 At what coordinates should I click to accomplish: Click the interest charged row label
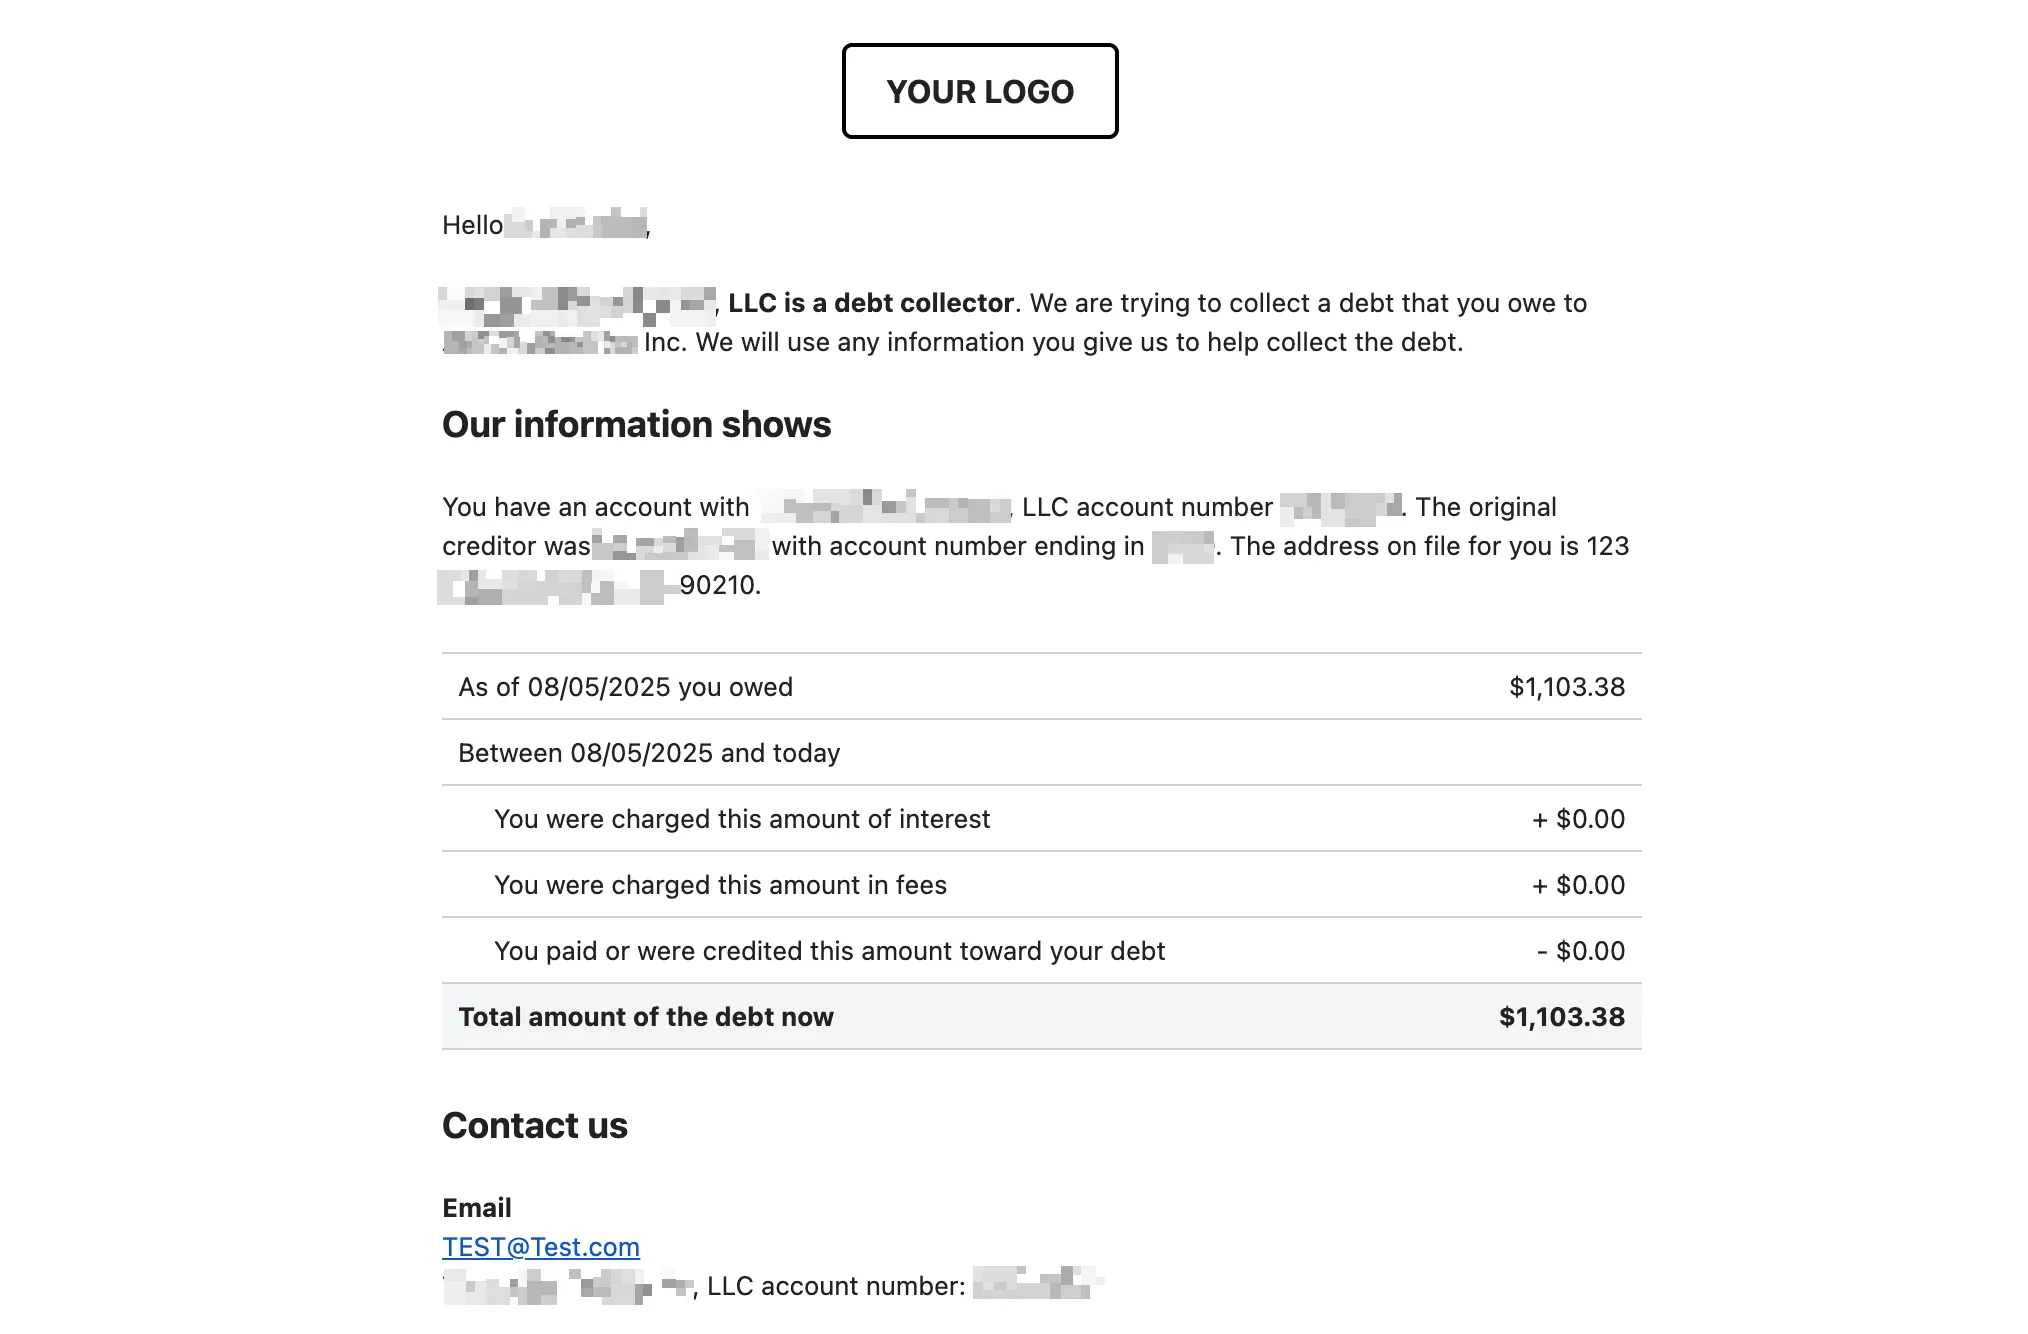[x=742, y=819]
